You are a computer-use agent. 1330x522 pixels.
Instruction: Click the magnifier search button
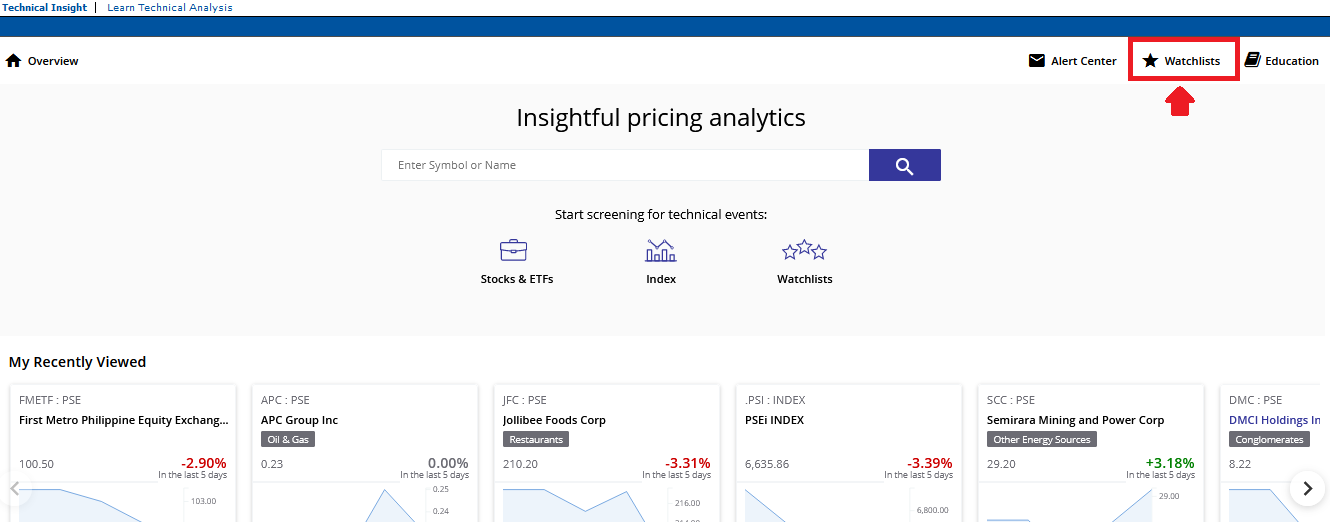tap(905, 166)
